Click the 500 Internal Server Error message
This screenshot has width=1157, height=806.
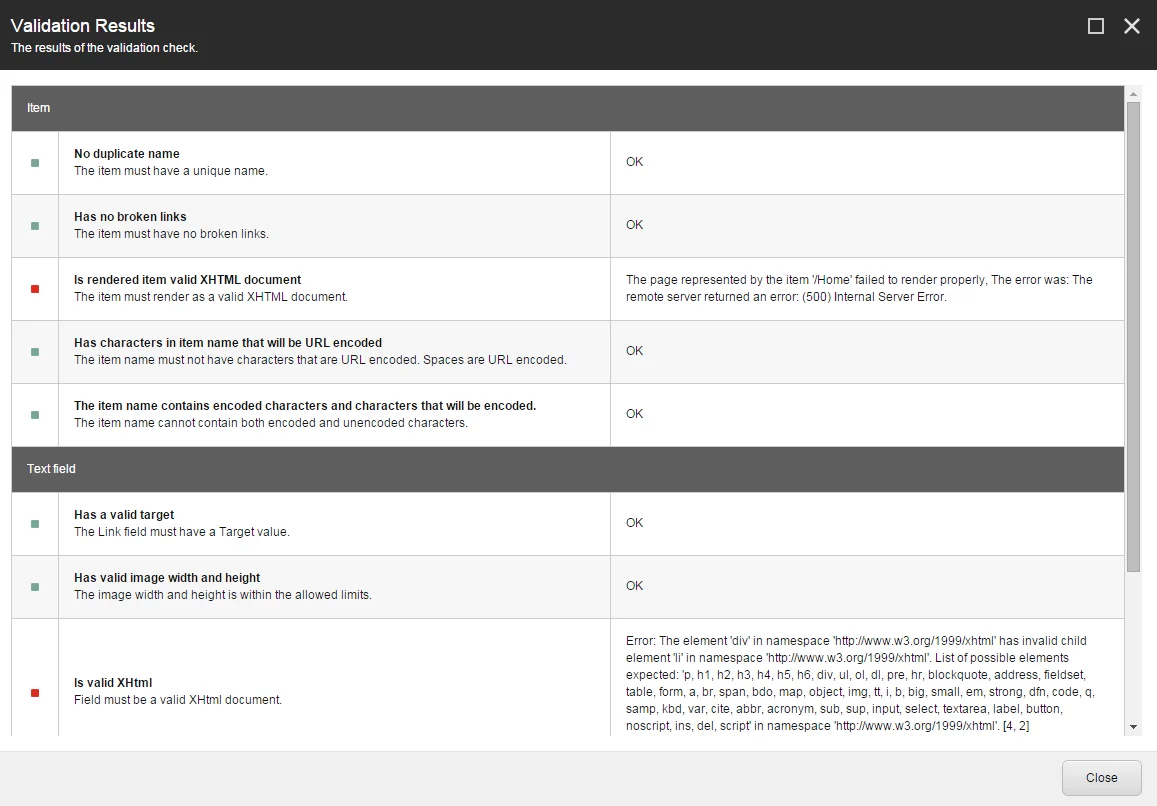[859, 288]
